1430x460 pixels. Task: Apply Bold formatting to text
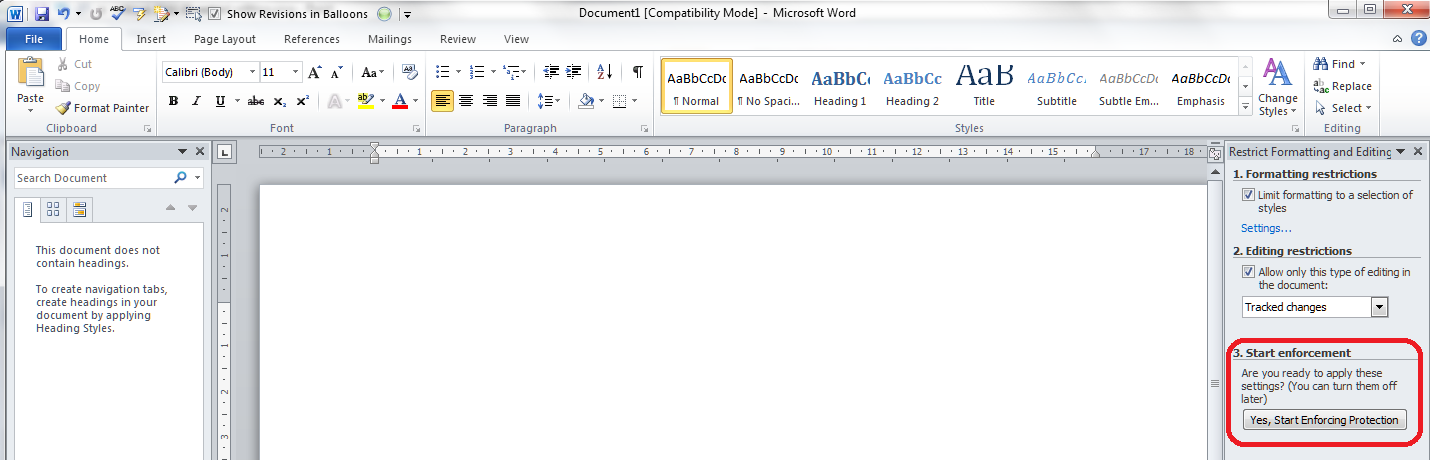173,101
